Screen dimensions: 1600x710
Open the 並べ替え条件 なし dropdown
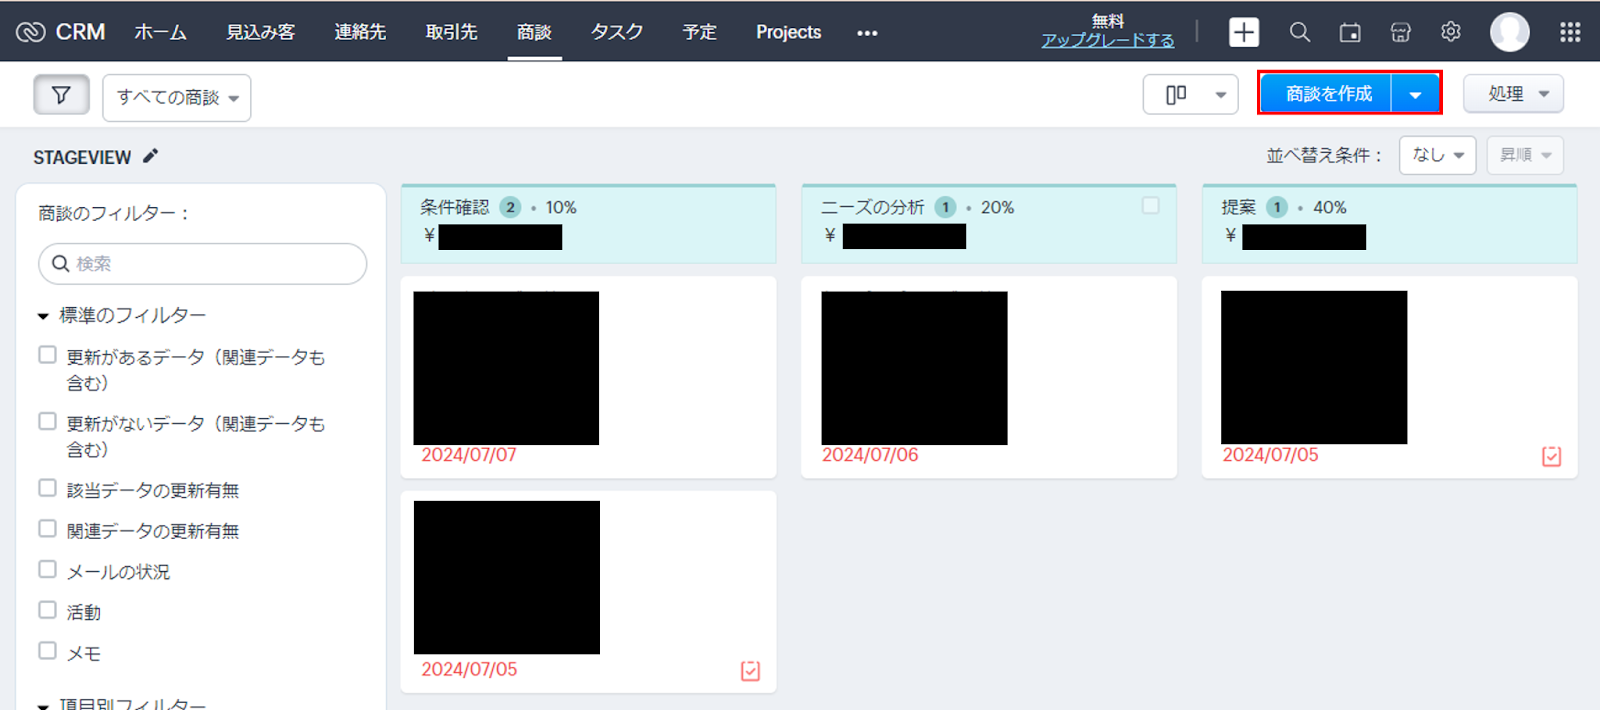(x=1437, y=155)
